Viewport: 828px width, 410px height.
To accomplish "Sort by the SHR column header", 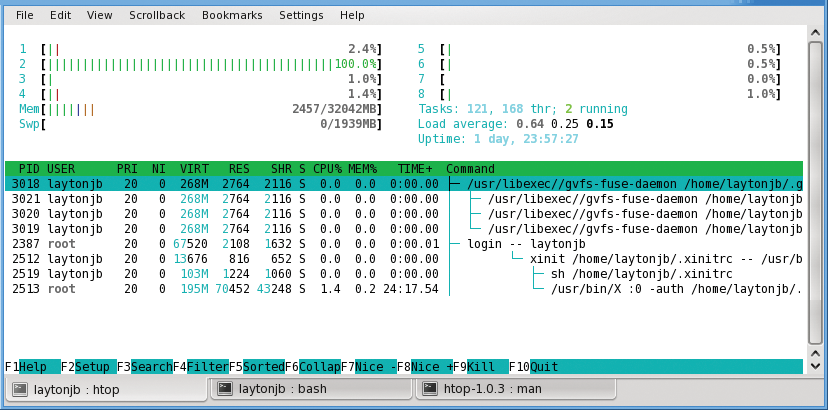I will pos(281,169).
